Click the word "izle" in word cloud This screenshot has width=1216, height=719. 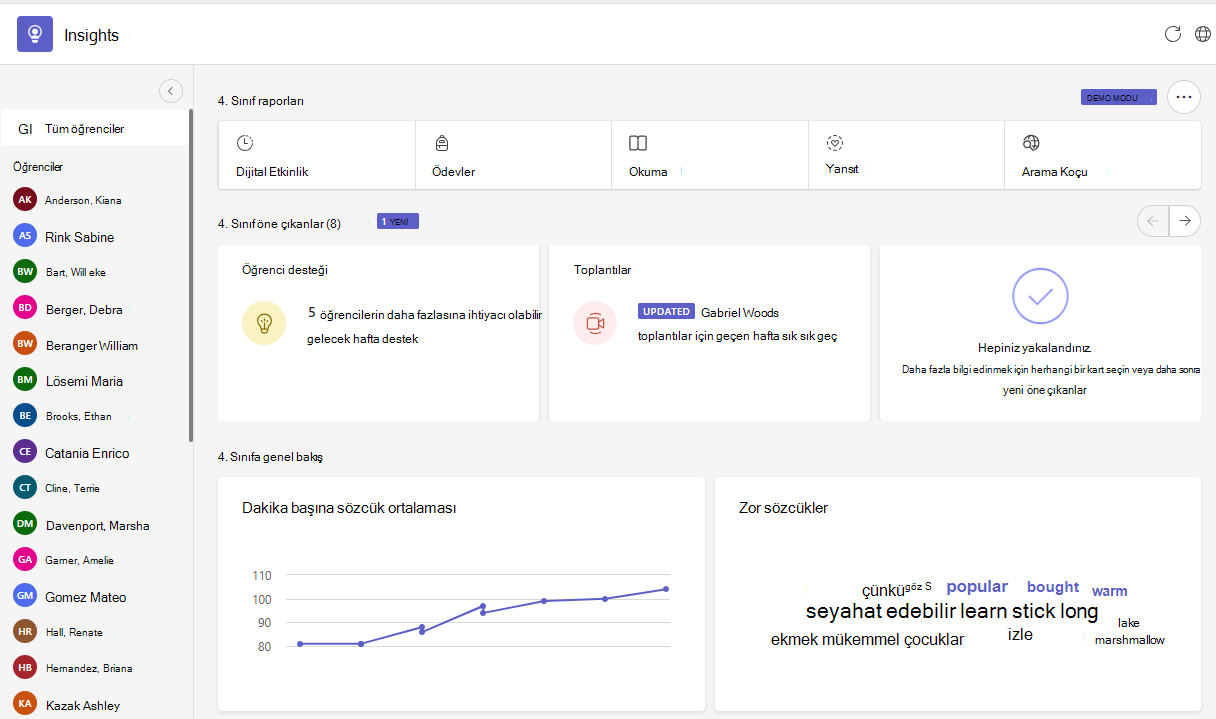[x=1020, y=635]
